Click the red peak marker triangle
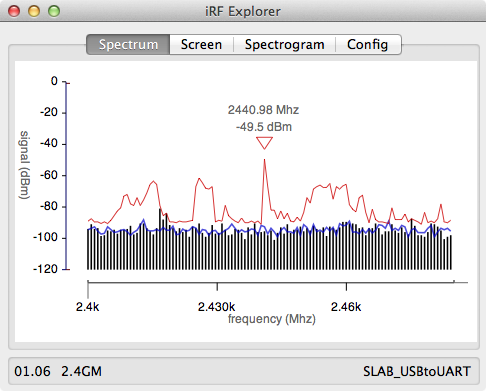Screen dimensions: 486x391 [264, 143]
